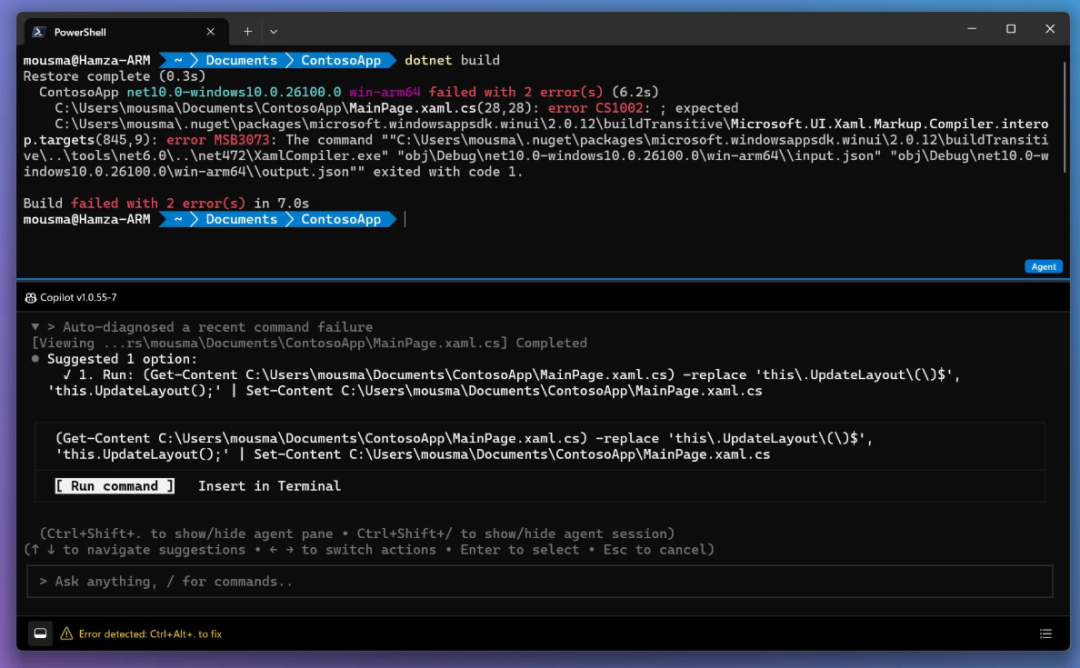Click the terminal scrollbar
The height and width of the screenshot is (668, 1080).
(1064, 116)
